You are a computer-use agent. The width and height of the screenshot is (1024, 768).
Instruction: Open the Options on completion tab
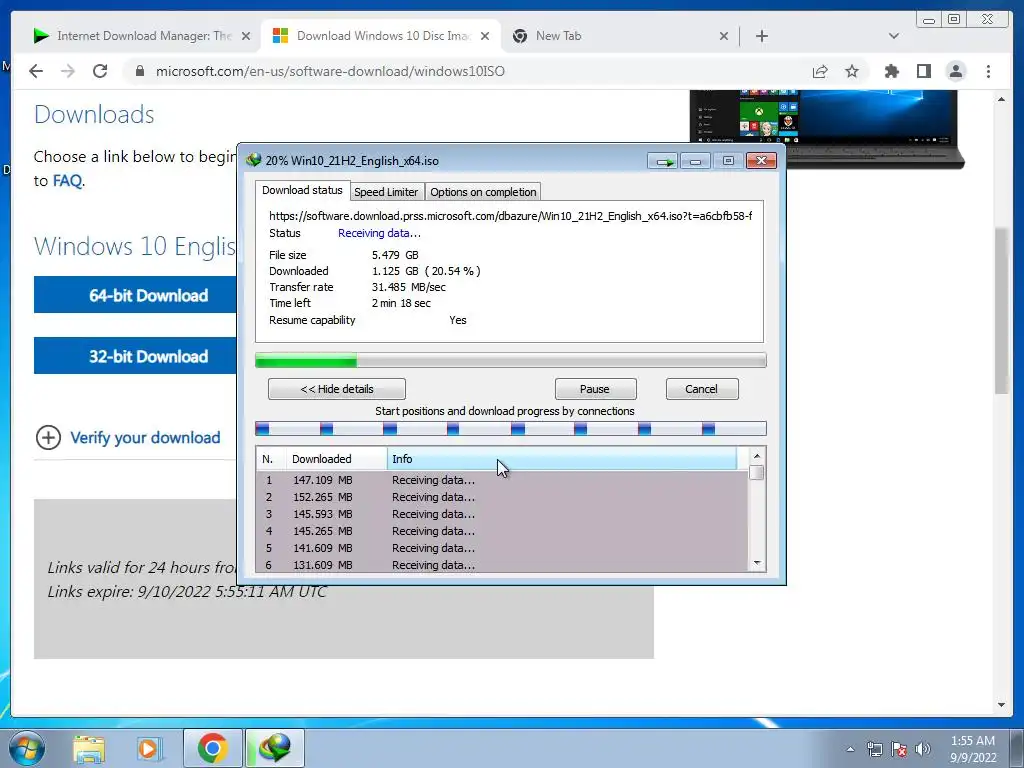point(483,192)
